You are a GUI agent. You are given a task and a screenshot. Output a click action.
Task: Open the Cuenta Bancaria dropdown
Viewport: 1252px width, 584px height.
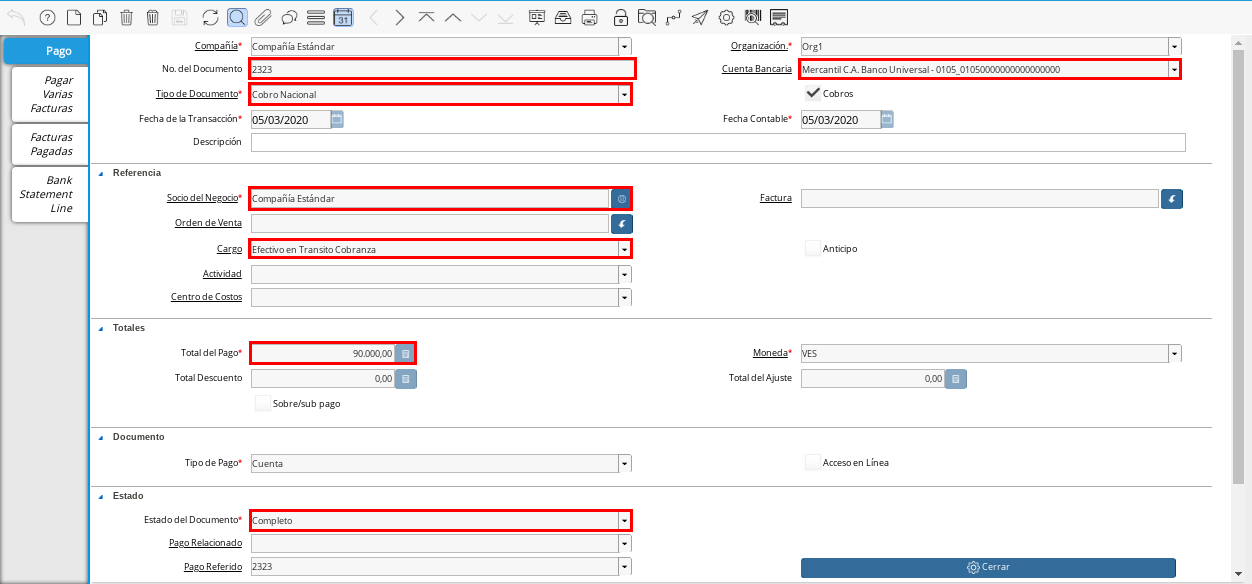tap(1174, 69)
